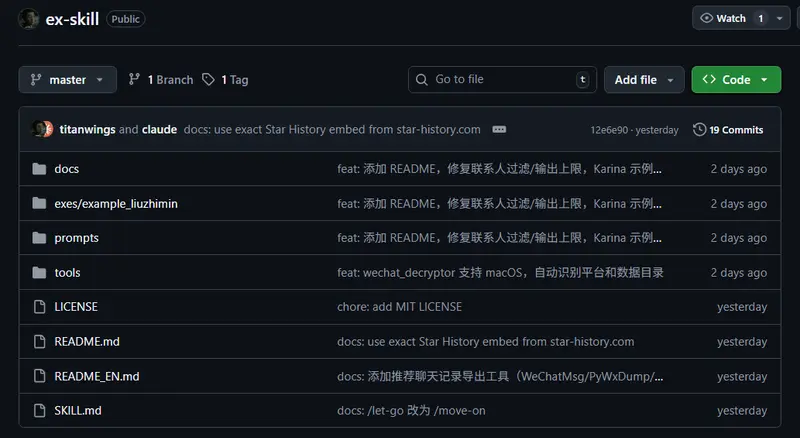Screen dimensions: 800x438
Task: Click 'yesterday' timestamp in LICENSE row
Action: (742, 307)
